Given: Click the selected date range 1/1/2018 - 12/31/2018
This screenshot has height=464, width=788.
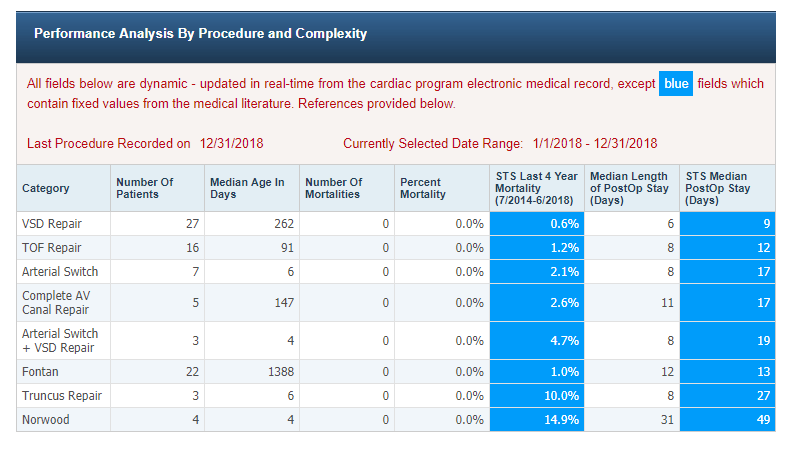Looking at the screenshot, I should (593, 144).
